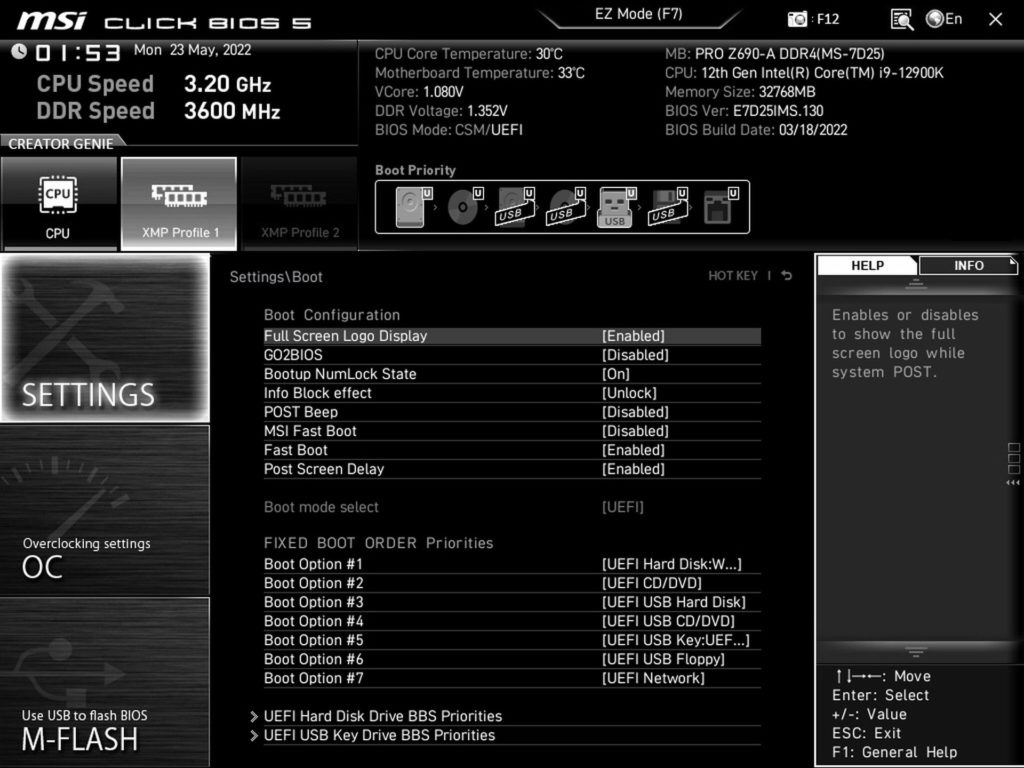Toggle POST Beep Disabled value
Viewport: 1024px width, 768px height.
[x=635, y=411]
